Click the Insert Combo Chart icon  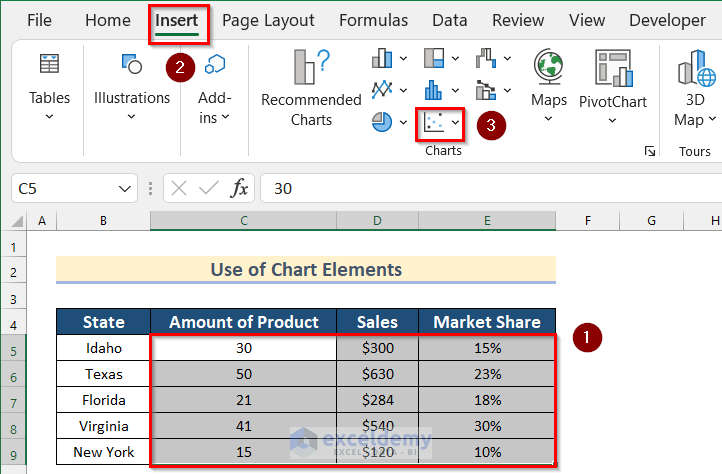487,90
